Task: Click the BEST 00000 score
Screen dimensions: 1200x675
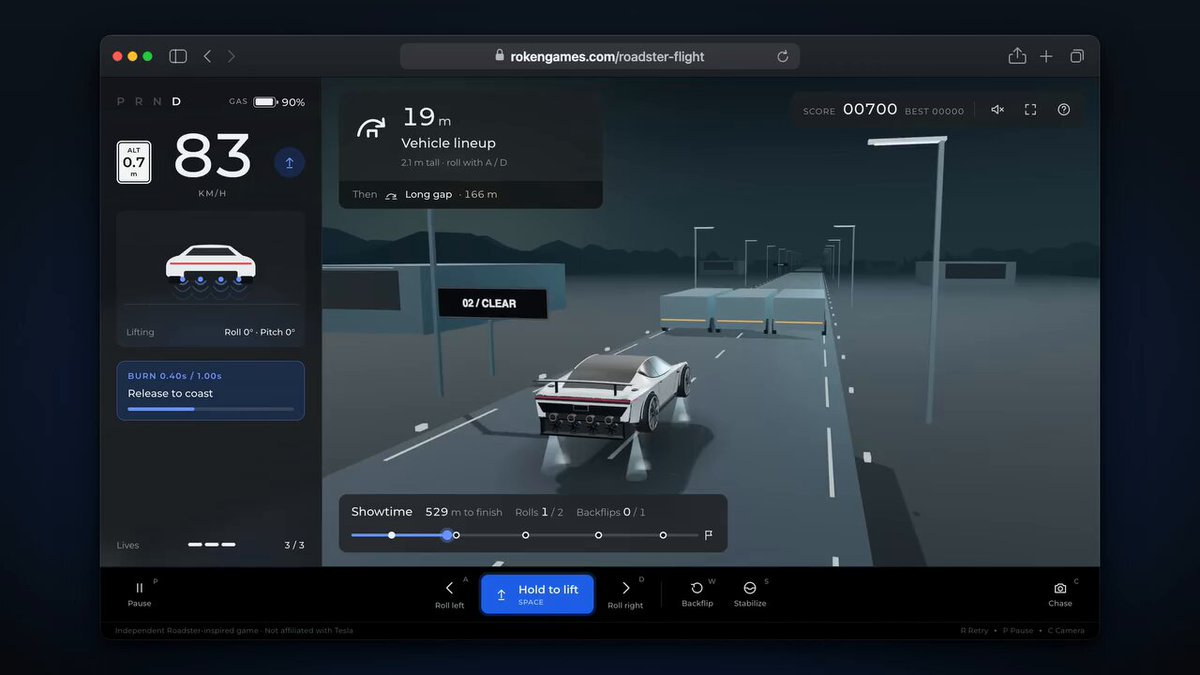Action: [935, 111]
